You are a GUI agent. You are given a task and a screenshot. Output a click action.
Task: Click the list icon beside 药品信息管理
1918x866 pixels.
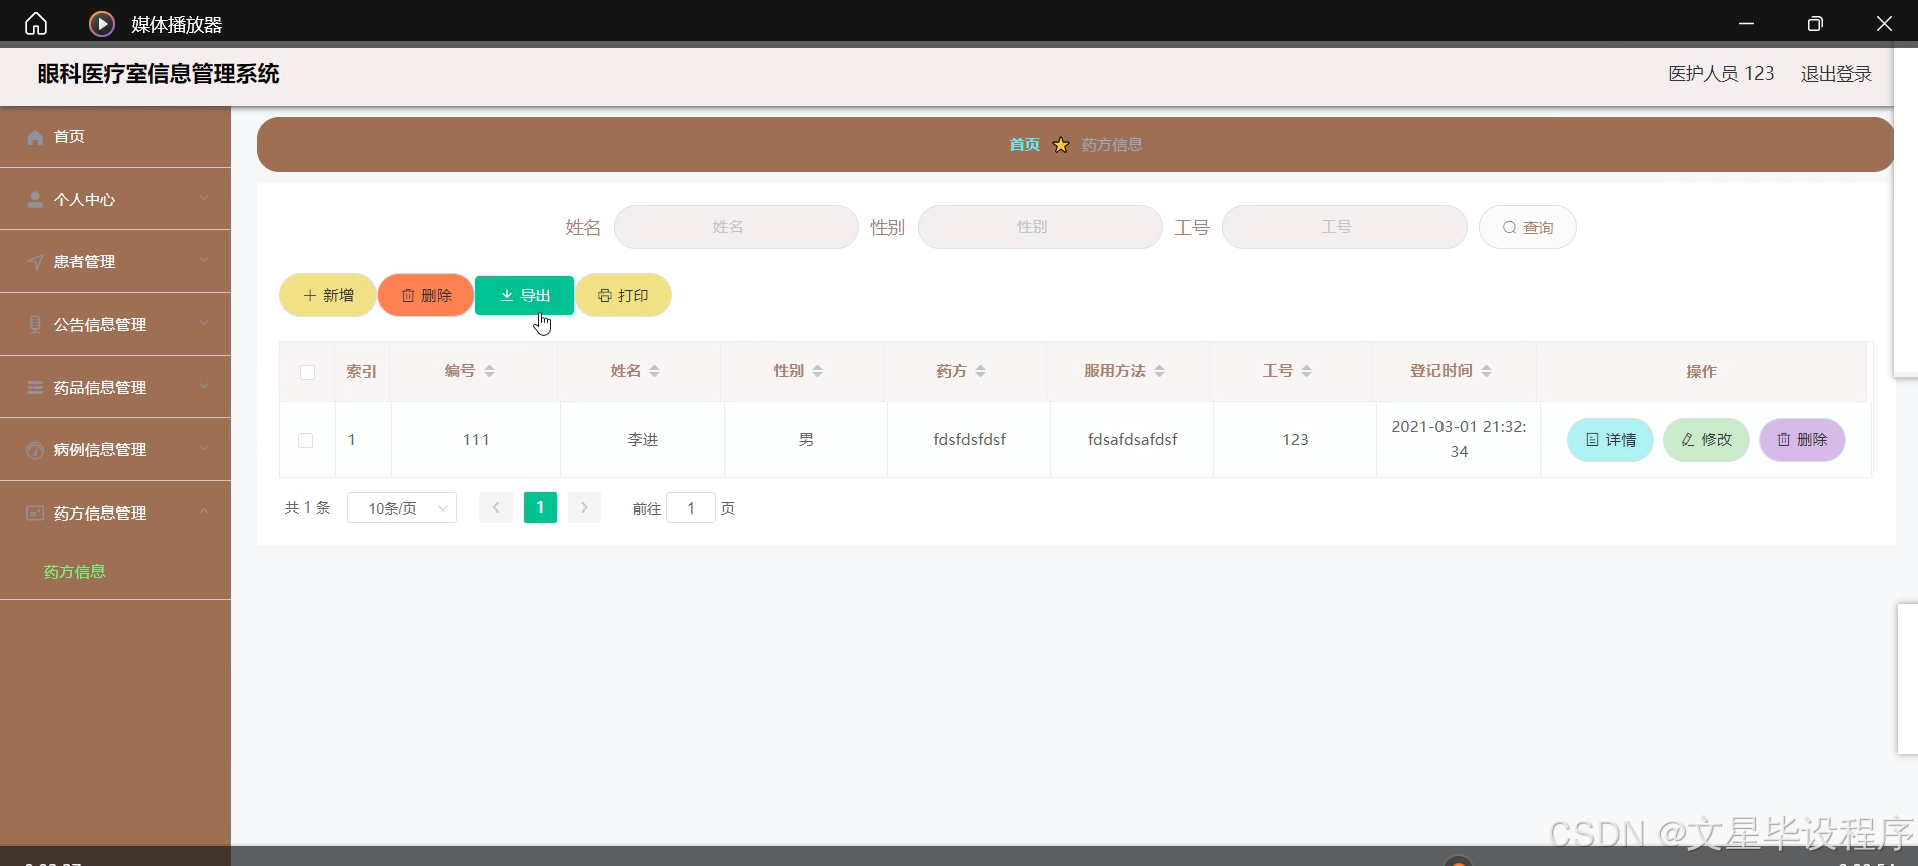click(35, 387)
